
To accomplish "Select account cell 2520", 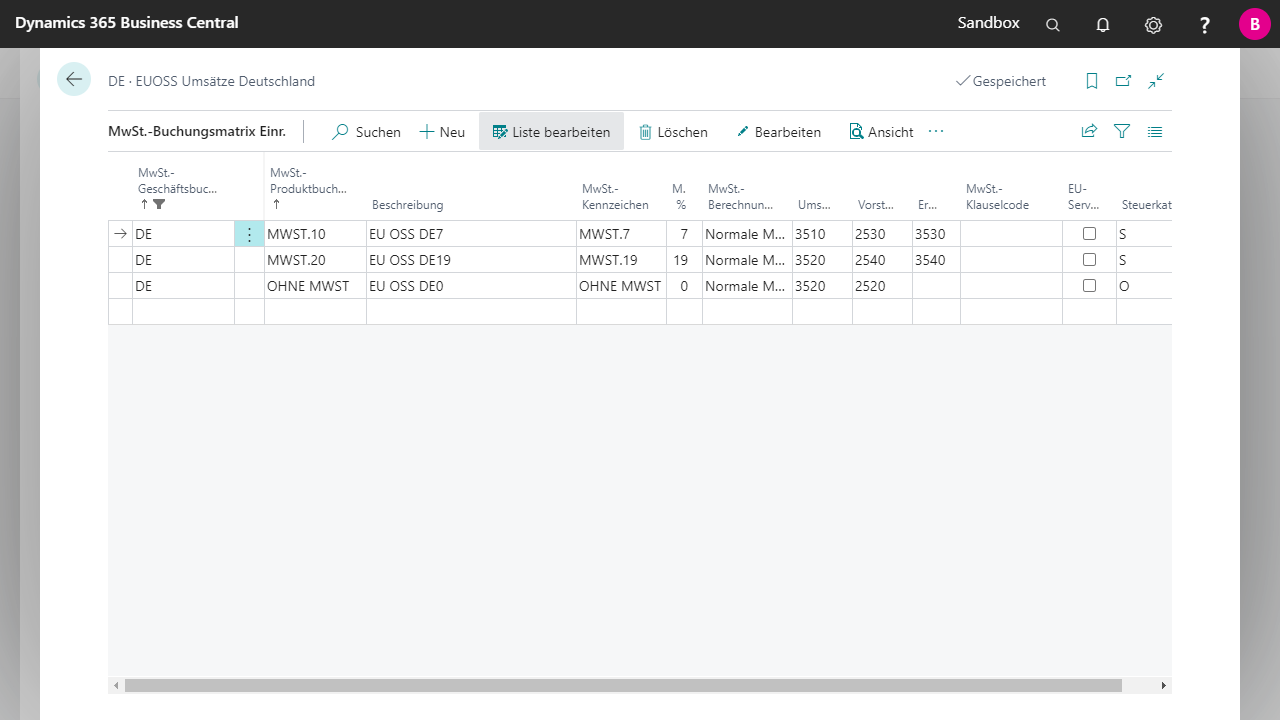I will click(x=882, y=286).
